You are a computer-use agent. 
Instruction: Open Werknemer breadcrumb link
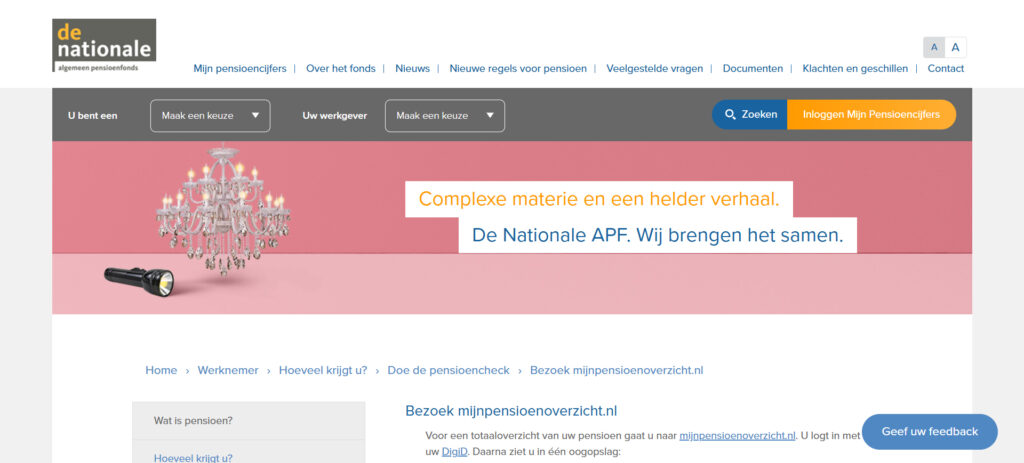pos(228,370)
